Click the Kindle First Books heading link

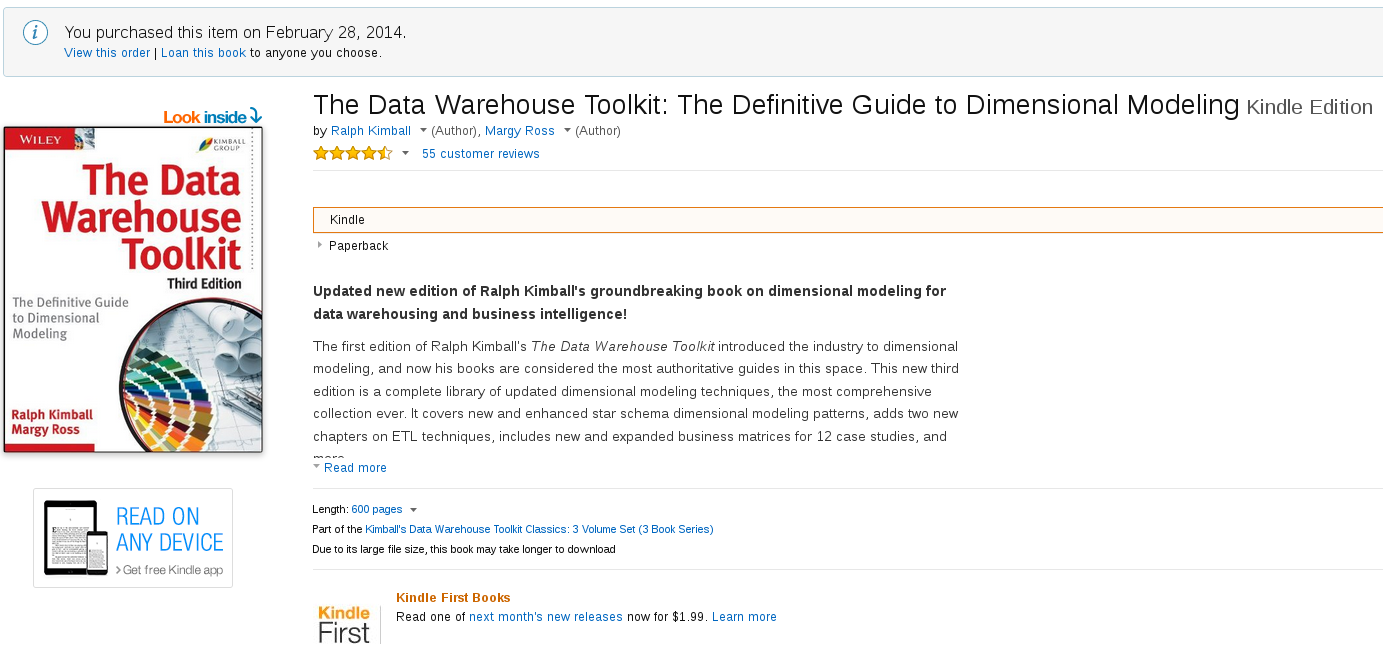[453, 598]
